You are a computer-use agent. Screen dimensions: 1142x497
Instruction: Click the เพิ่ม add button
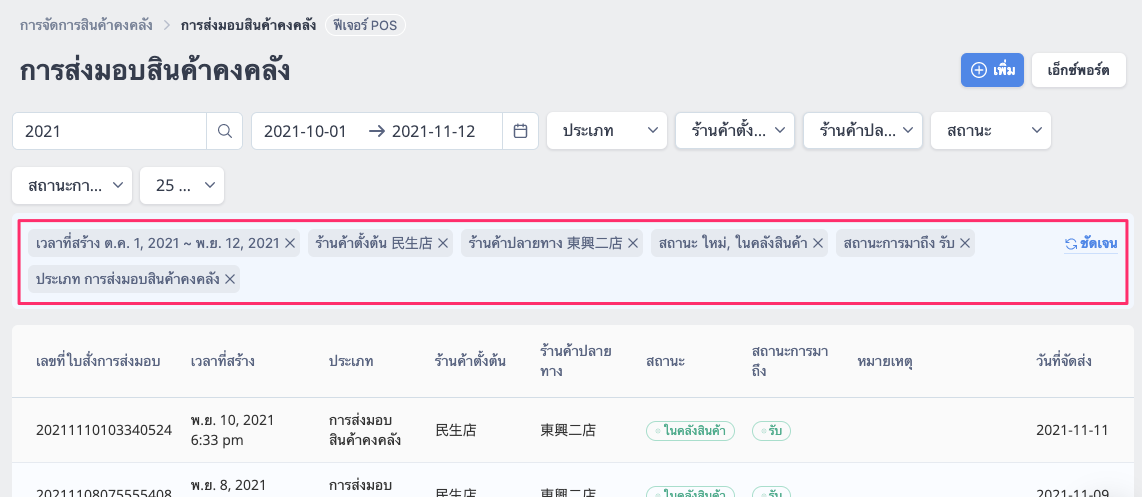pos(993,71)
